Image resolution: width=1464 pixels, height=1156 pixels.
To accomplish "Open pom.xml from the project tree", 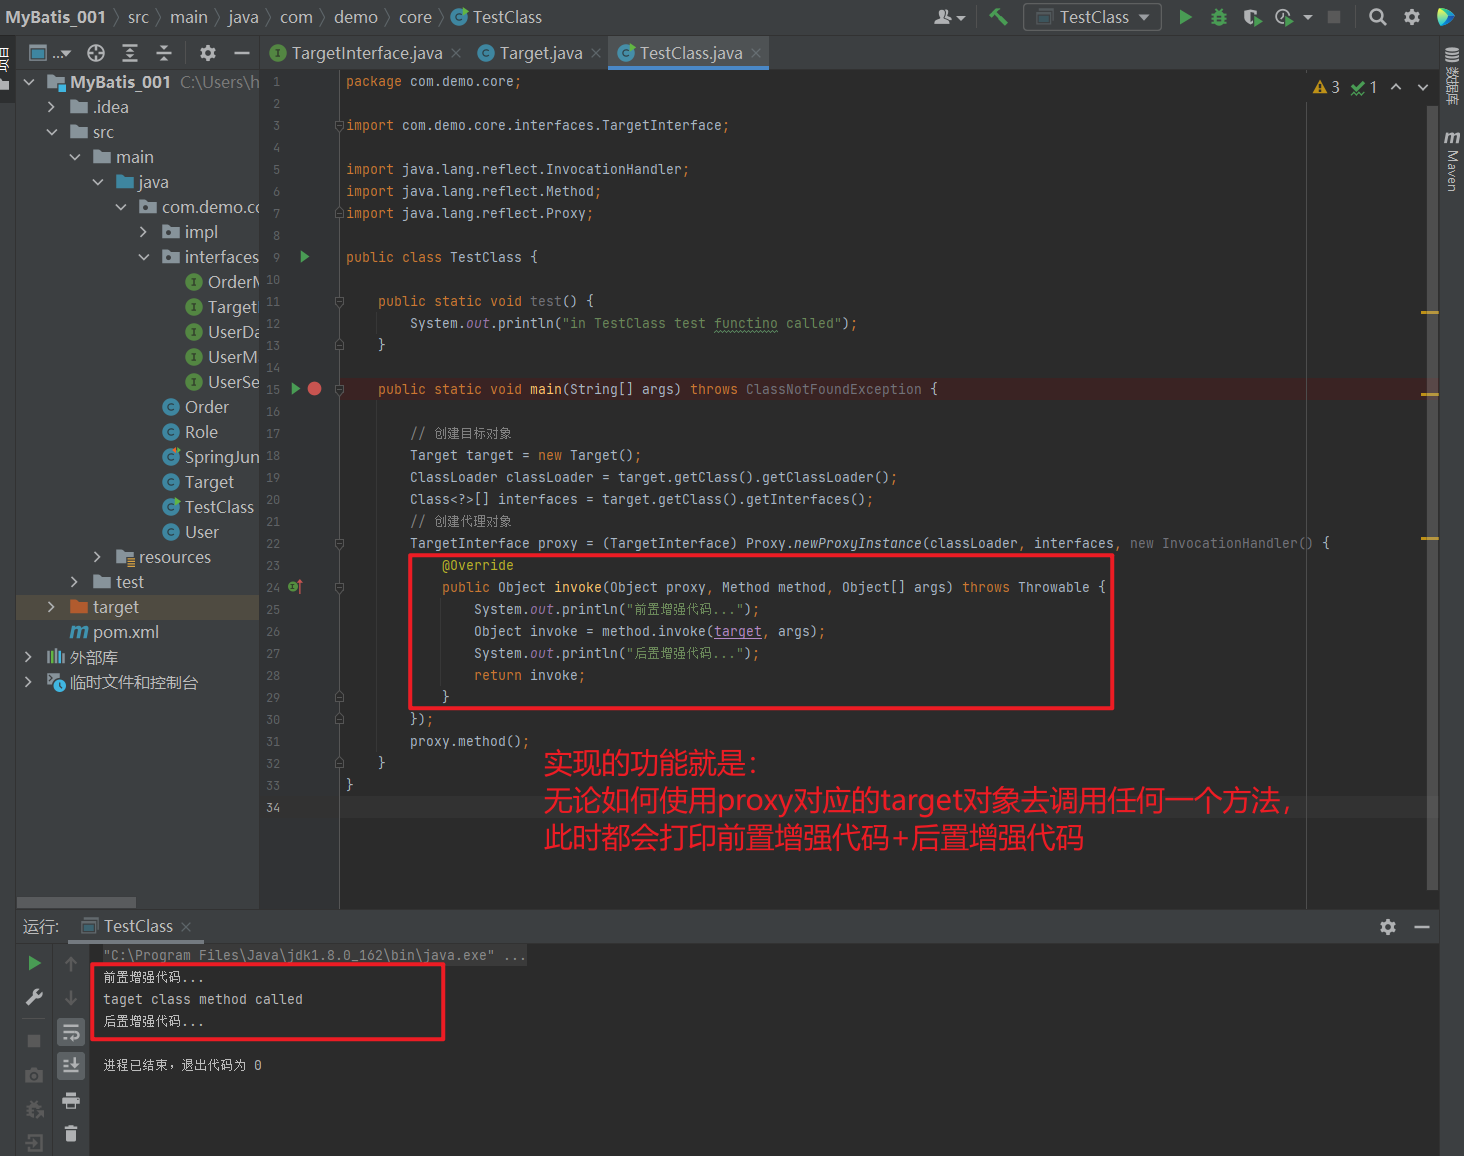I will click(x=125, y=632).
